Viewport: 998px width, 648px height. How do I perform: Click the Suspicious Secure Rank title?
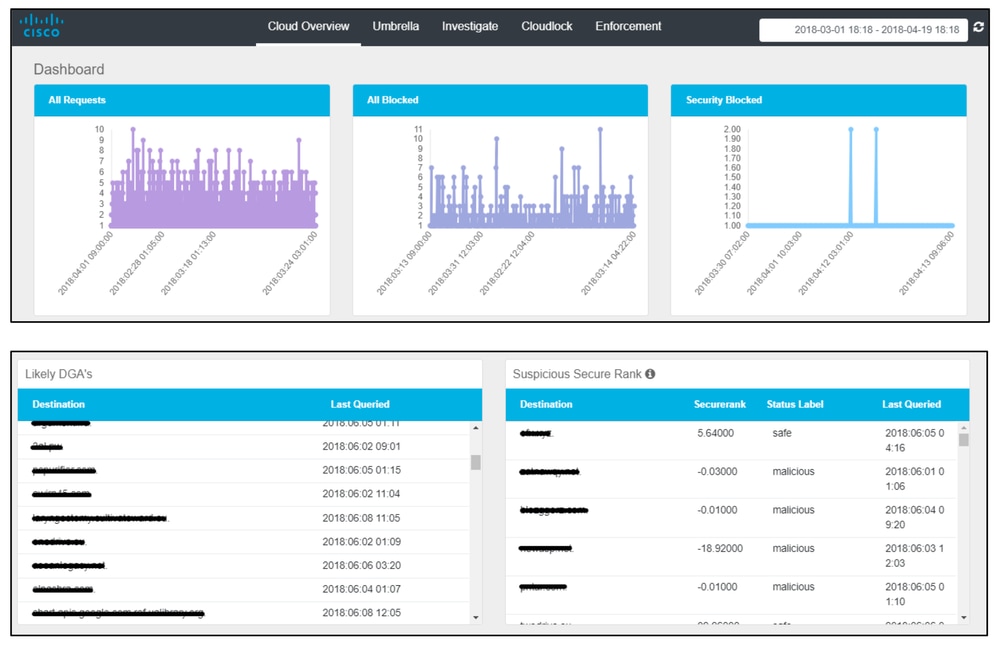[x=577, y=374]
